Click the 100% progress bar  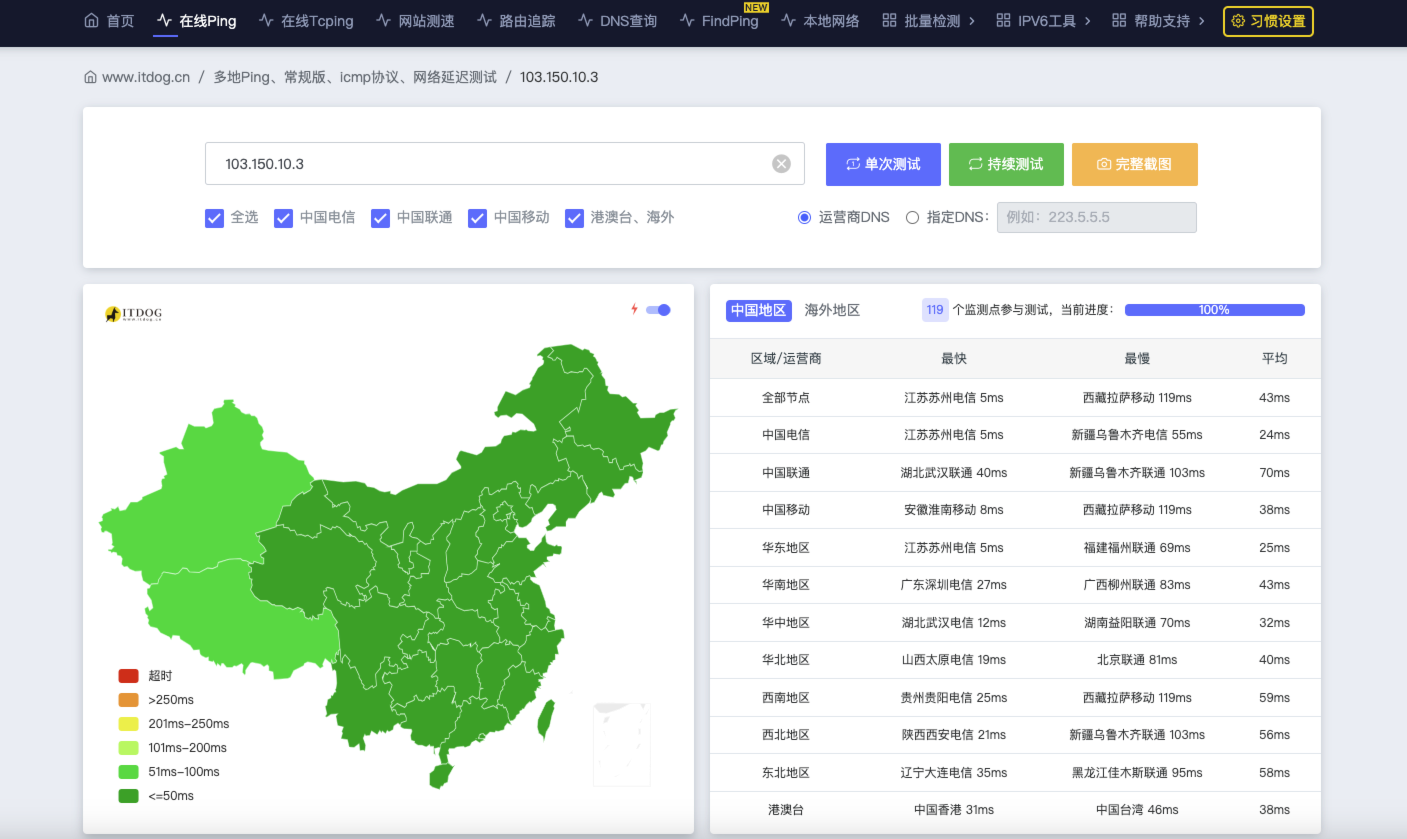(x=1214, y=310)
